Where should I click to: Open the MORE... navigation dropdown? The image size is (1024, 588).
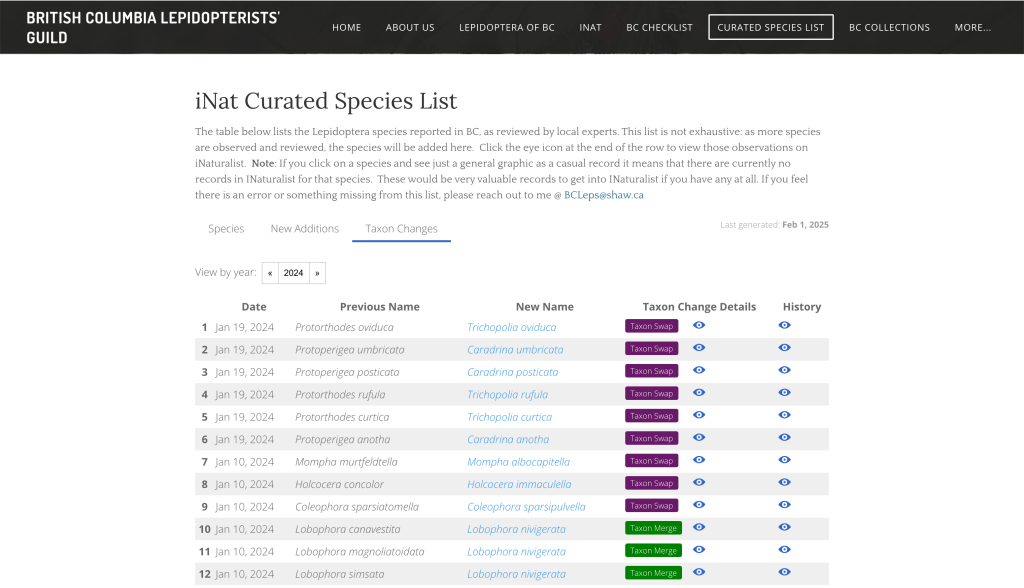tap(971, 27)
